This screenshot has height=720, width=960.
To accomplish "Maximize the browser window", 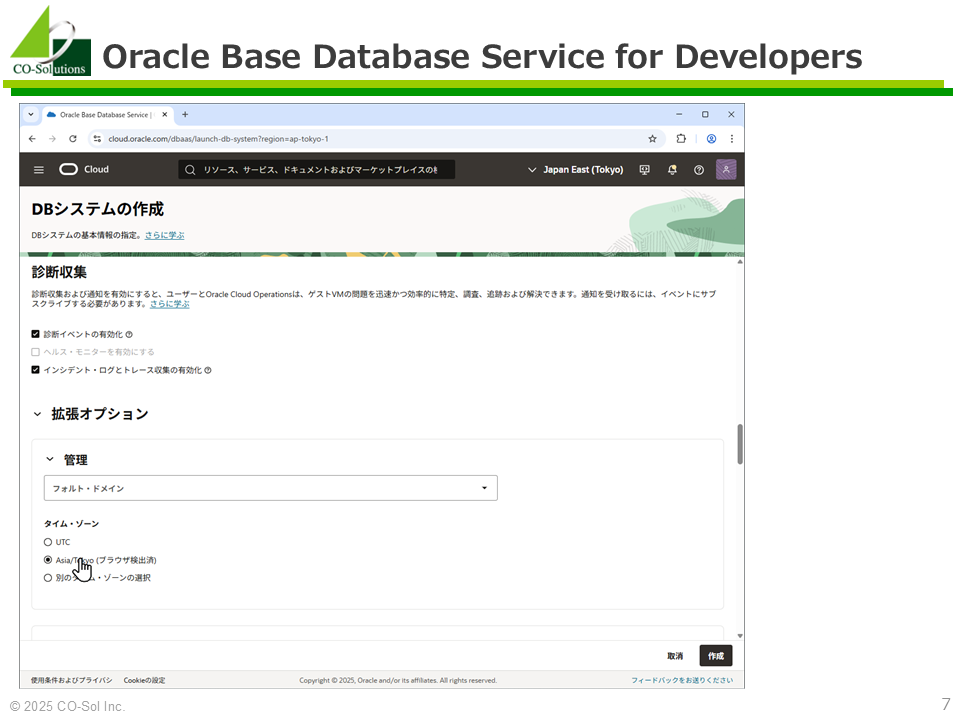I will click(705, 114).
